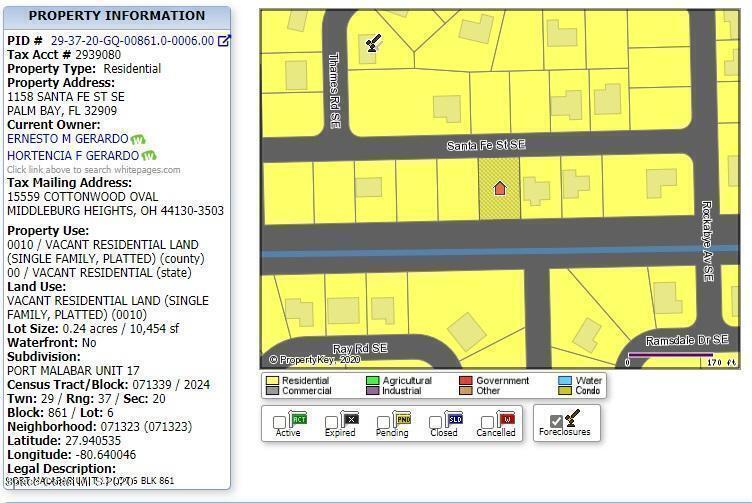The height and width of the screenshot is (503, 752).
Task: Click the red house marker on the map
Action: 500,188
